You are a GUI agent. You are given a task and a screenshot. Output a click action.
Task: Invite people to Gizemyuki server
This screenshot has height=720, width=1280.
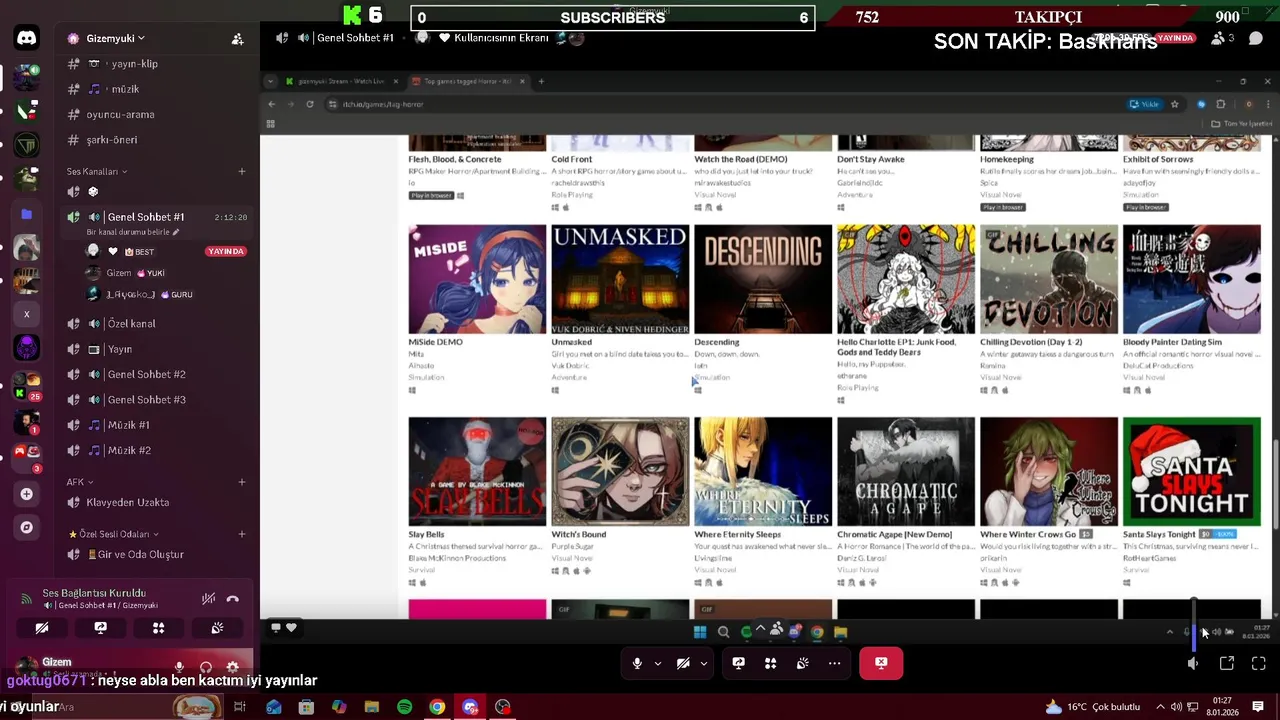tap(237, 39)
